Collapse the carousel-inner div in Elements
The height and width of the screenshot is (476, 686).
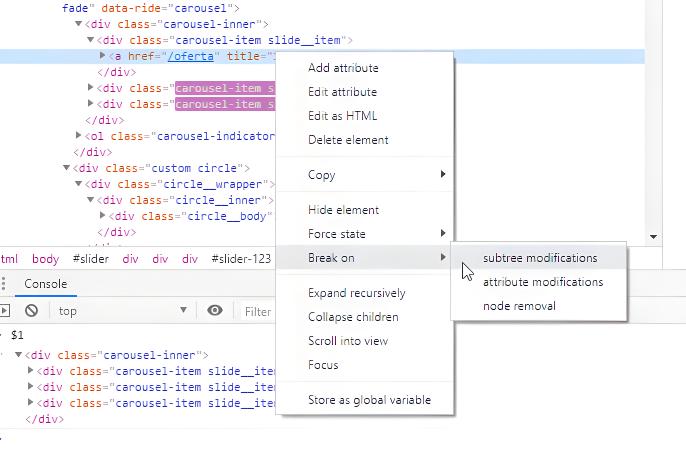79,23
